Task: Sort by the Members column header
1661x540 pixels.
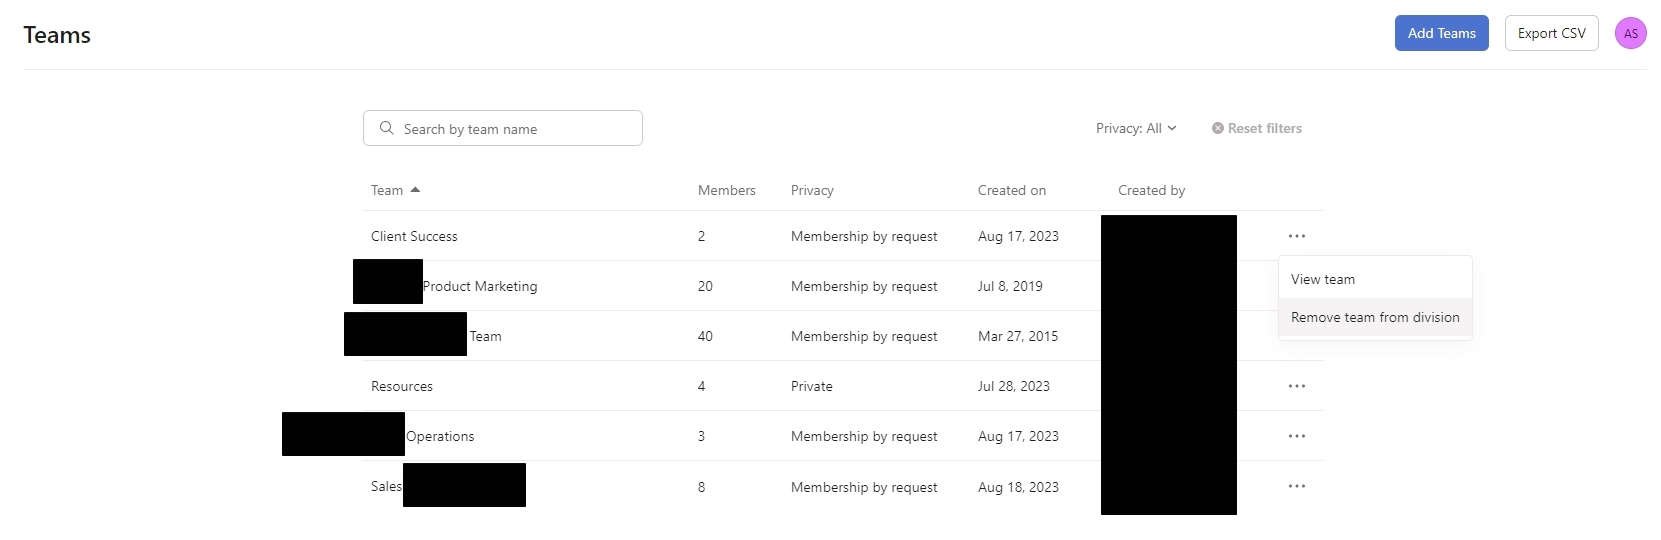Action: coord(726,190)
